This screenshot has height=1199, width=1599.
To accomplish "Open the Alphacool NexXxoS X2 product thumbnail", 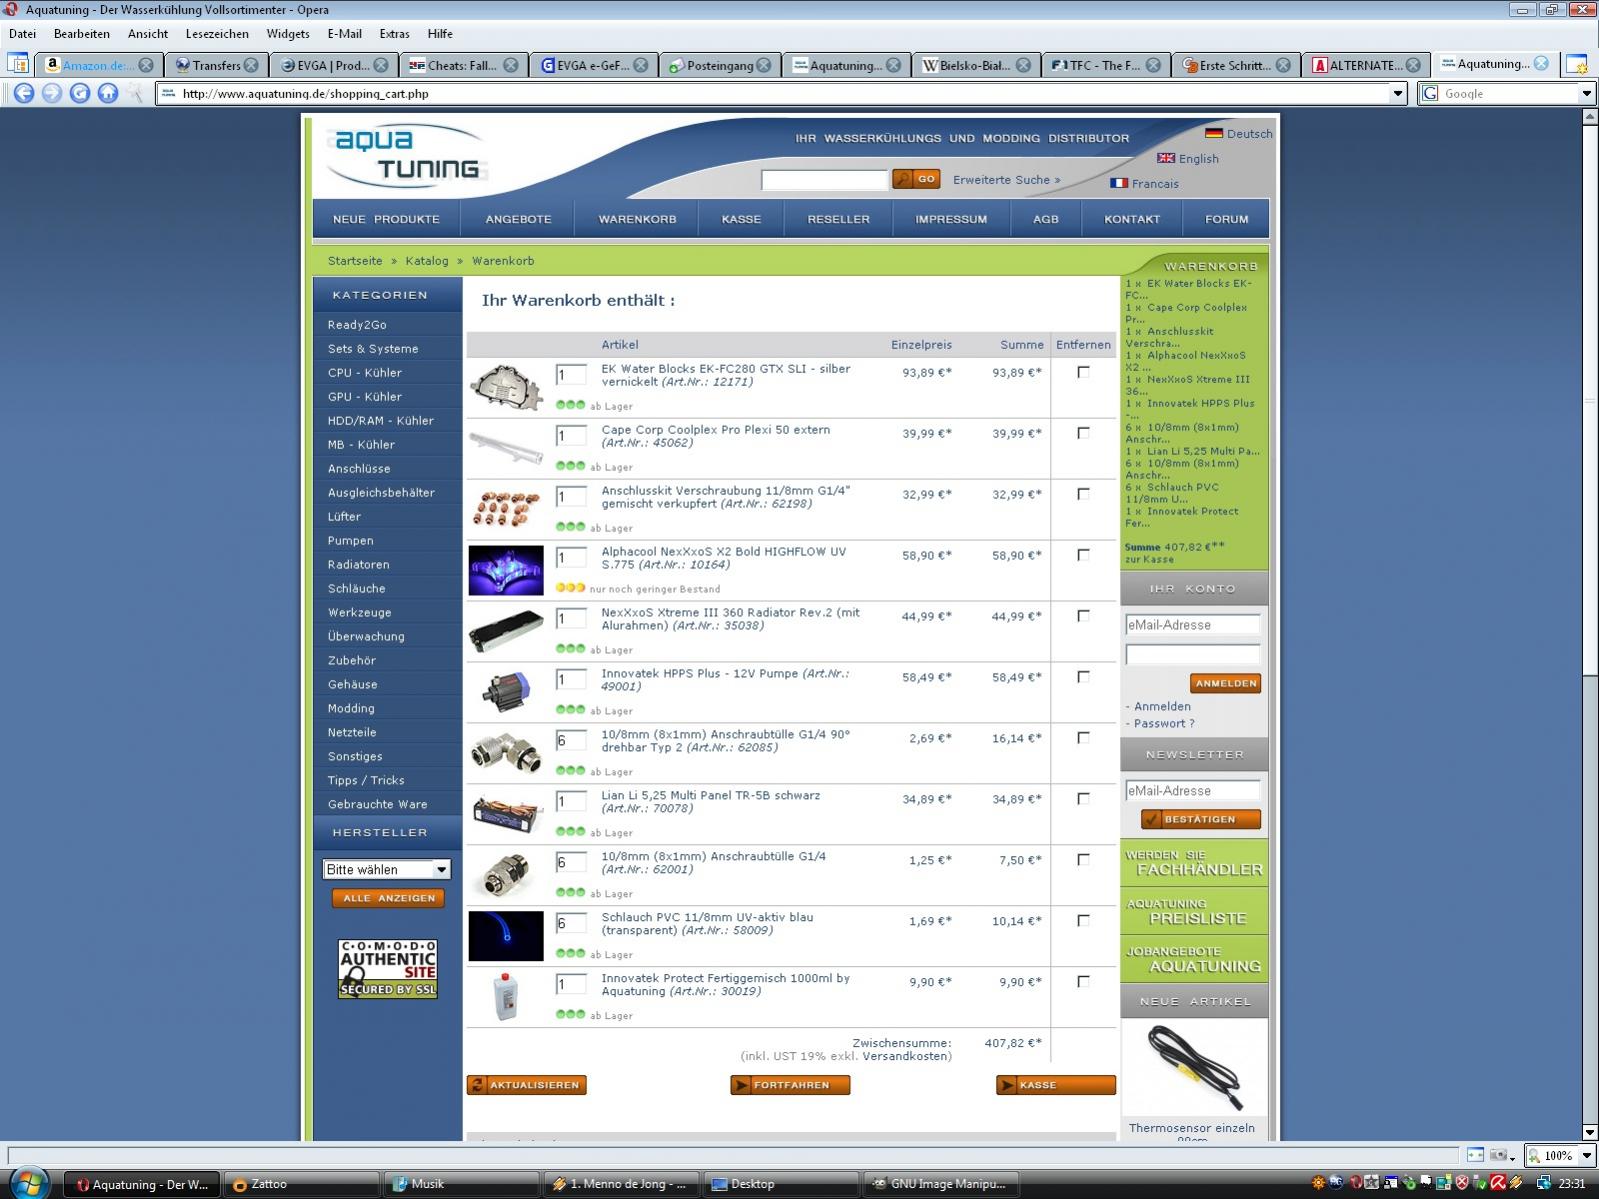I will pos(506,570).
